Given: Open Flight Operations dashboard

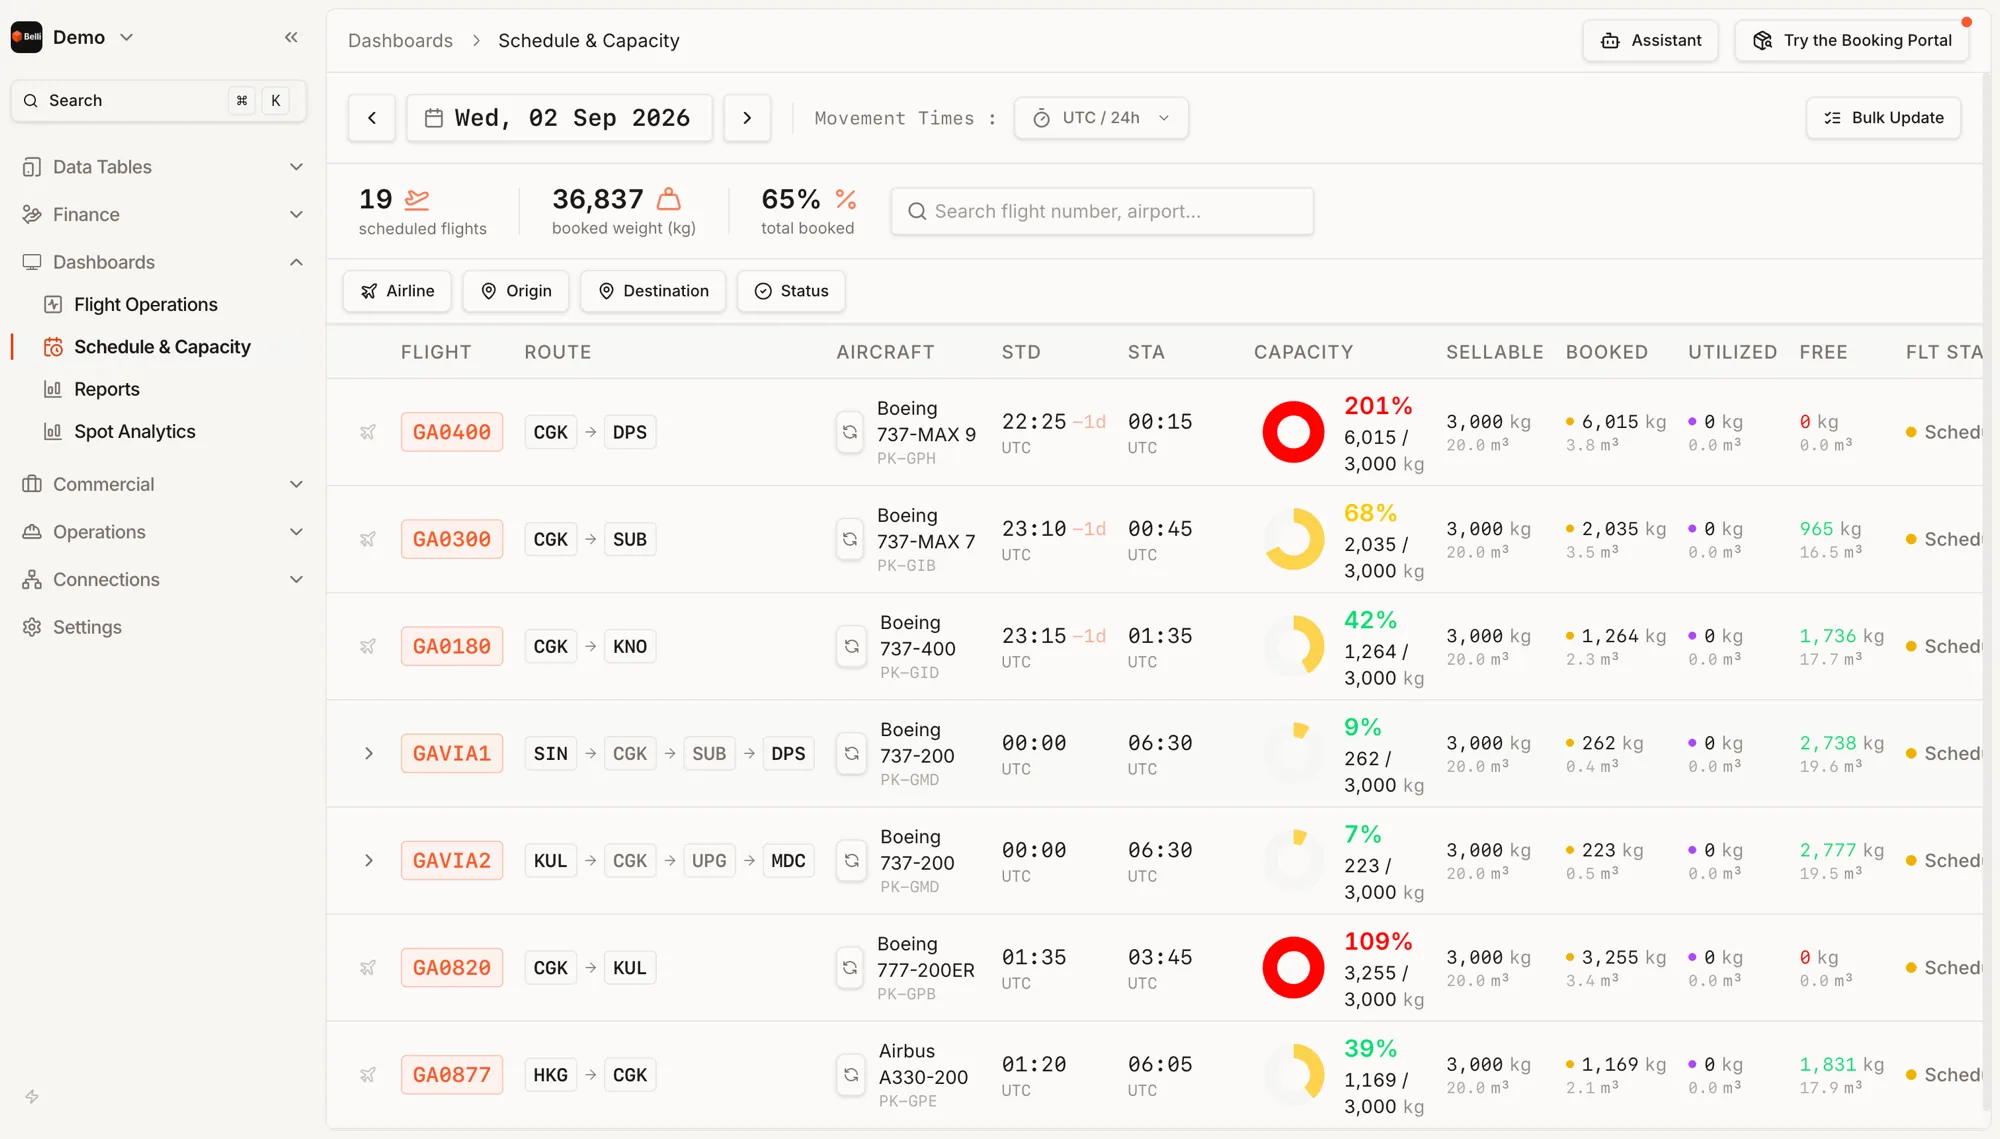Looking at the screenshot, I should click(x=145, y=304).
